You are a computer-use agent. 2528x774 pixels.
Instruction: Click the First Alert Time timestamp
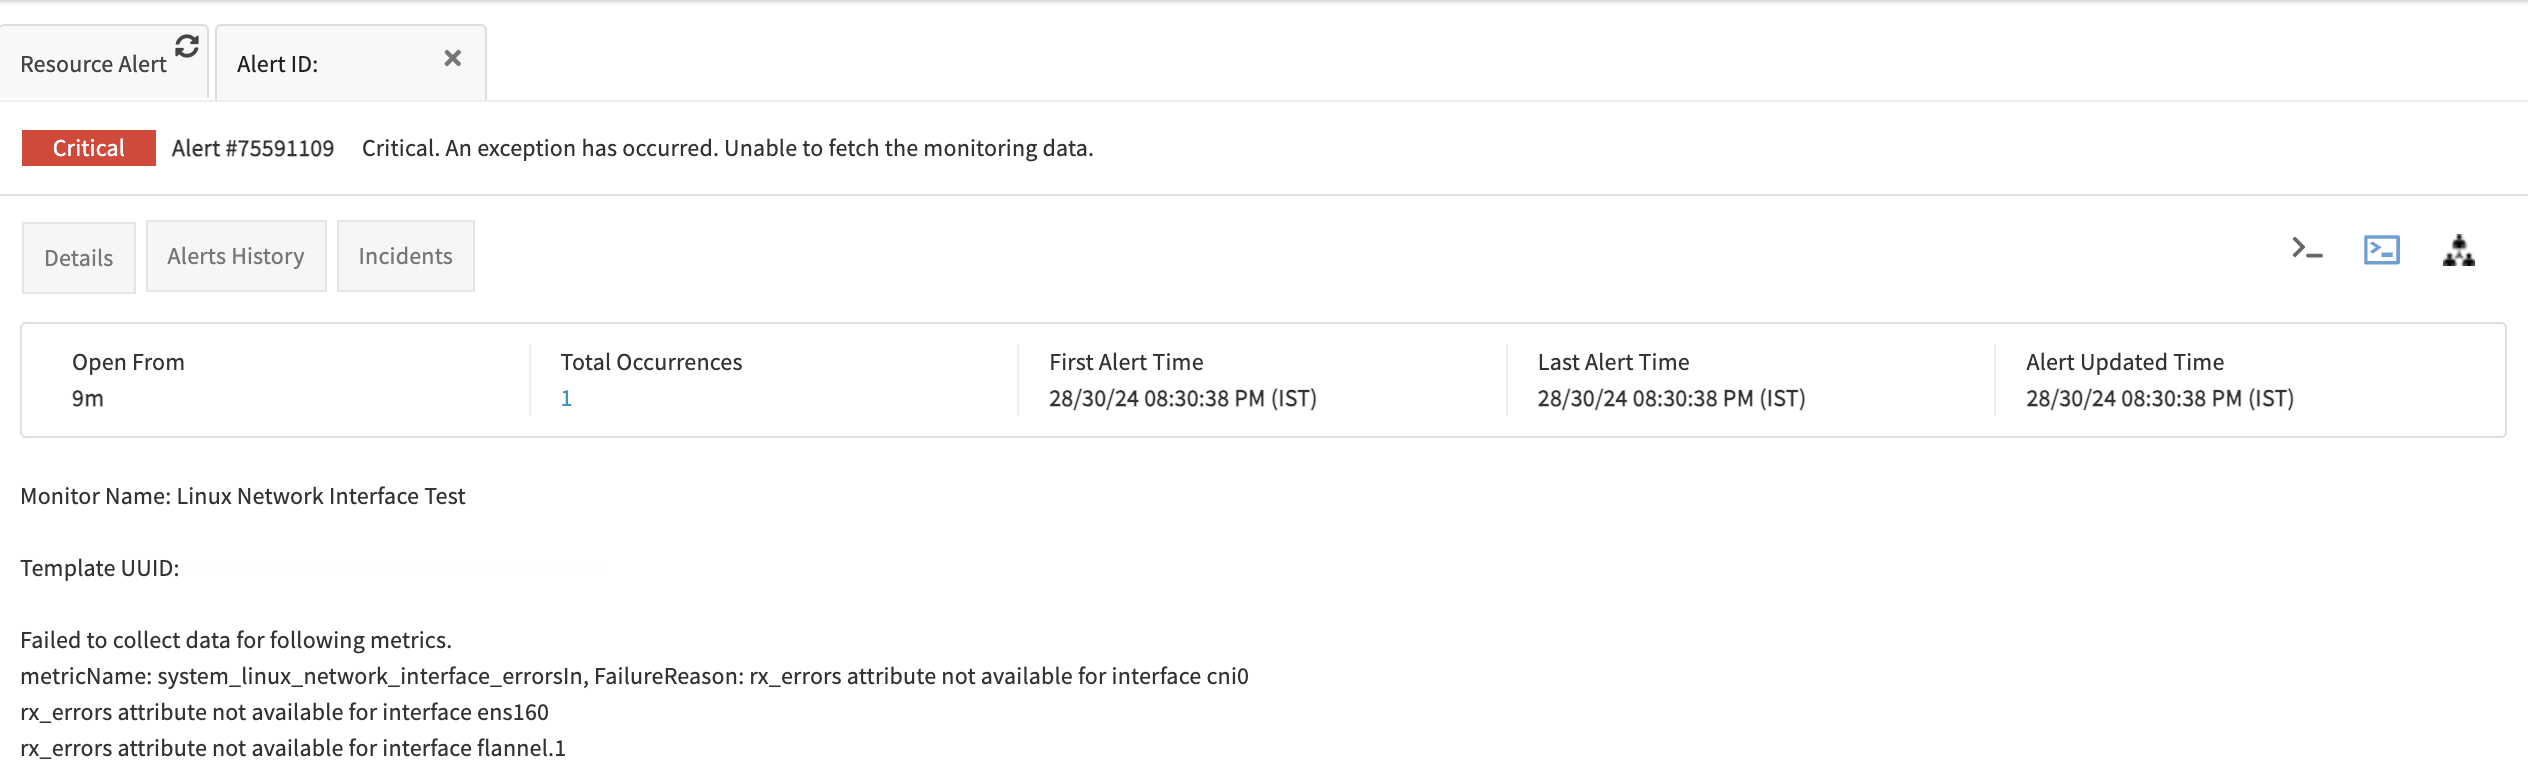(1182, 397)
